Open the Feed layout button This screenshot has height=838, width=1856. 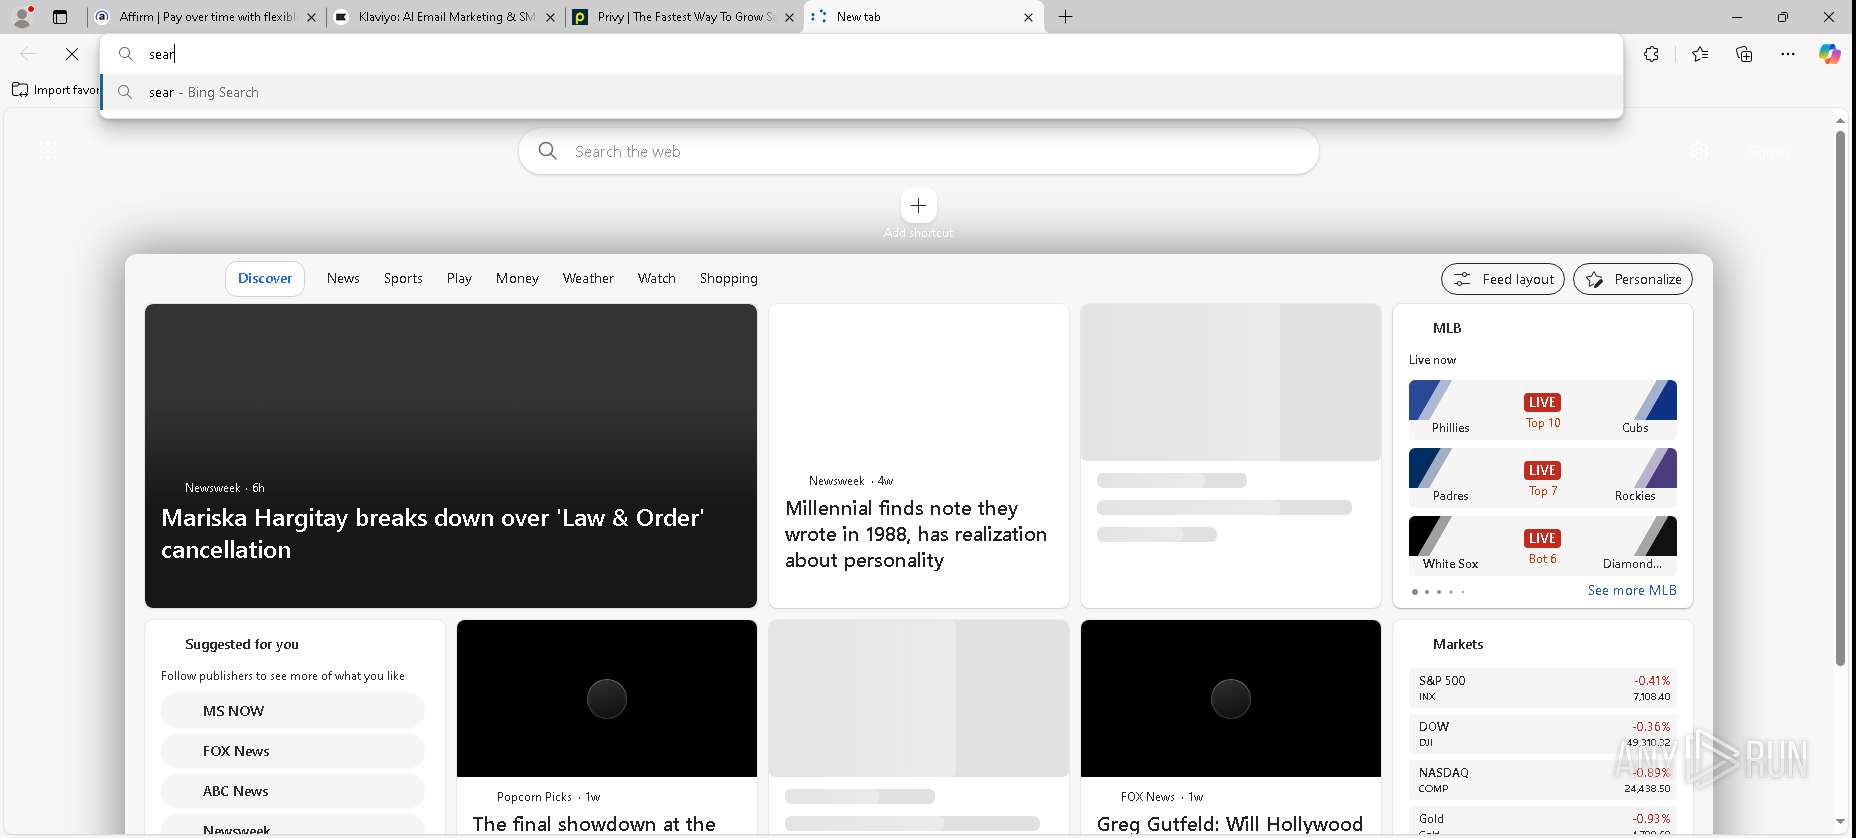pos(1503,279)
